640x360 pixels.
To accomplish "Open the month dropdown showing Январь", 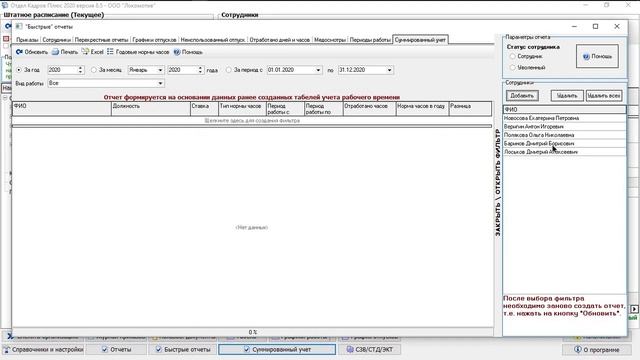I will click(x=160, y=70).
